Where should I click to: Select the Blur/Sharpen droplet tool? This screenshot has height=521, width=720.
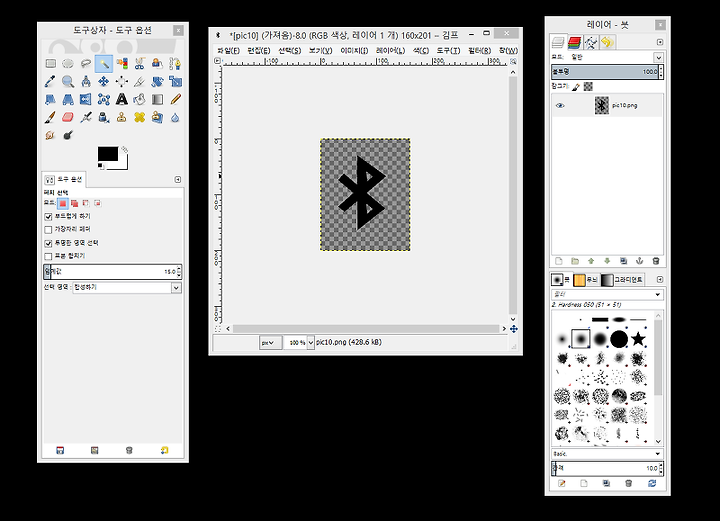175,118
